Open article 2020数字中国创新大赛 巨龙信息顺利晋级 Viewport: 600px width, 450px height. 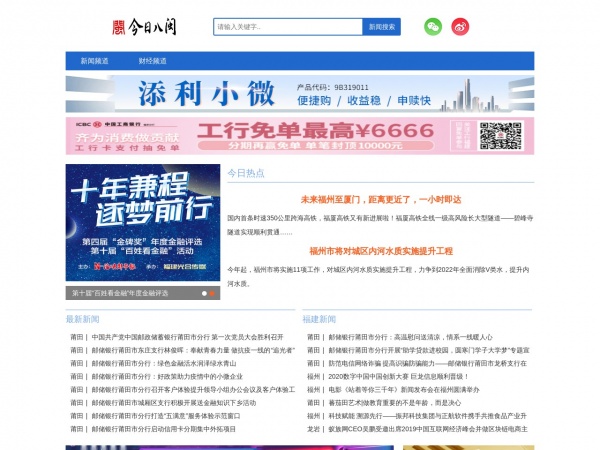[398, 377]
